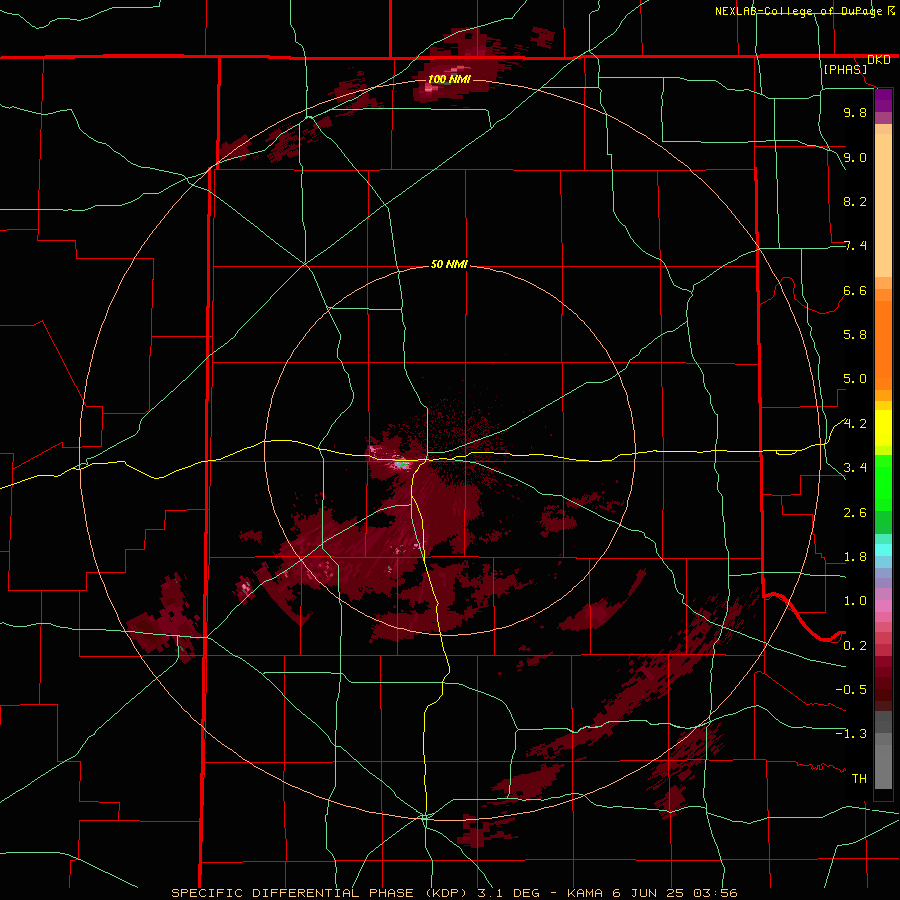Screen dimensions: 900x900
Task: Click the -0.5 scale value
Action: click(x=851, y=690)
